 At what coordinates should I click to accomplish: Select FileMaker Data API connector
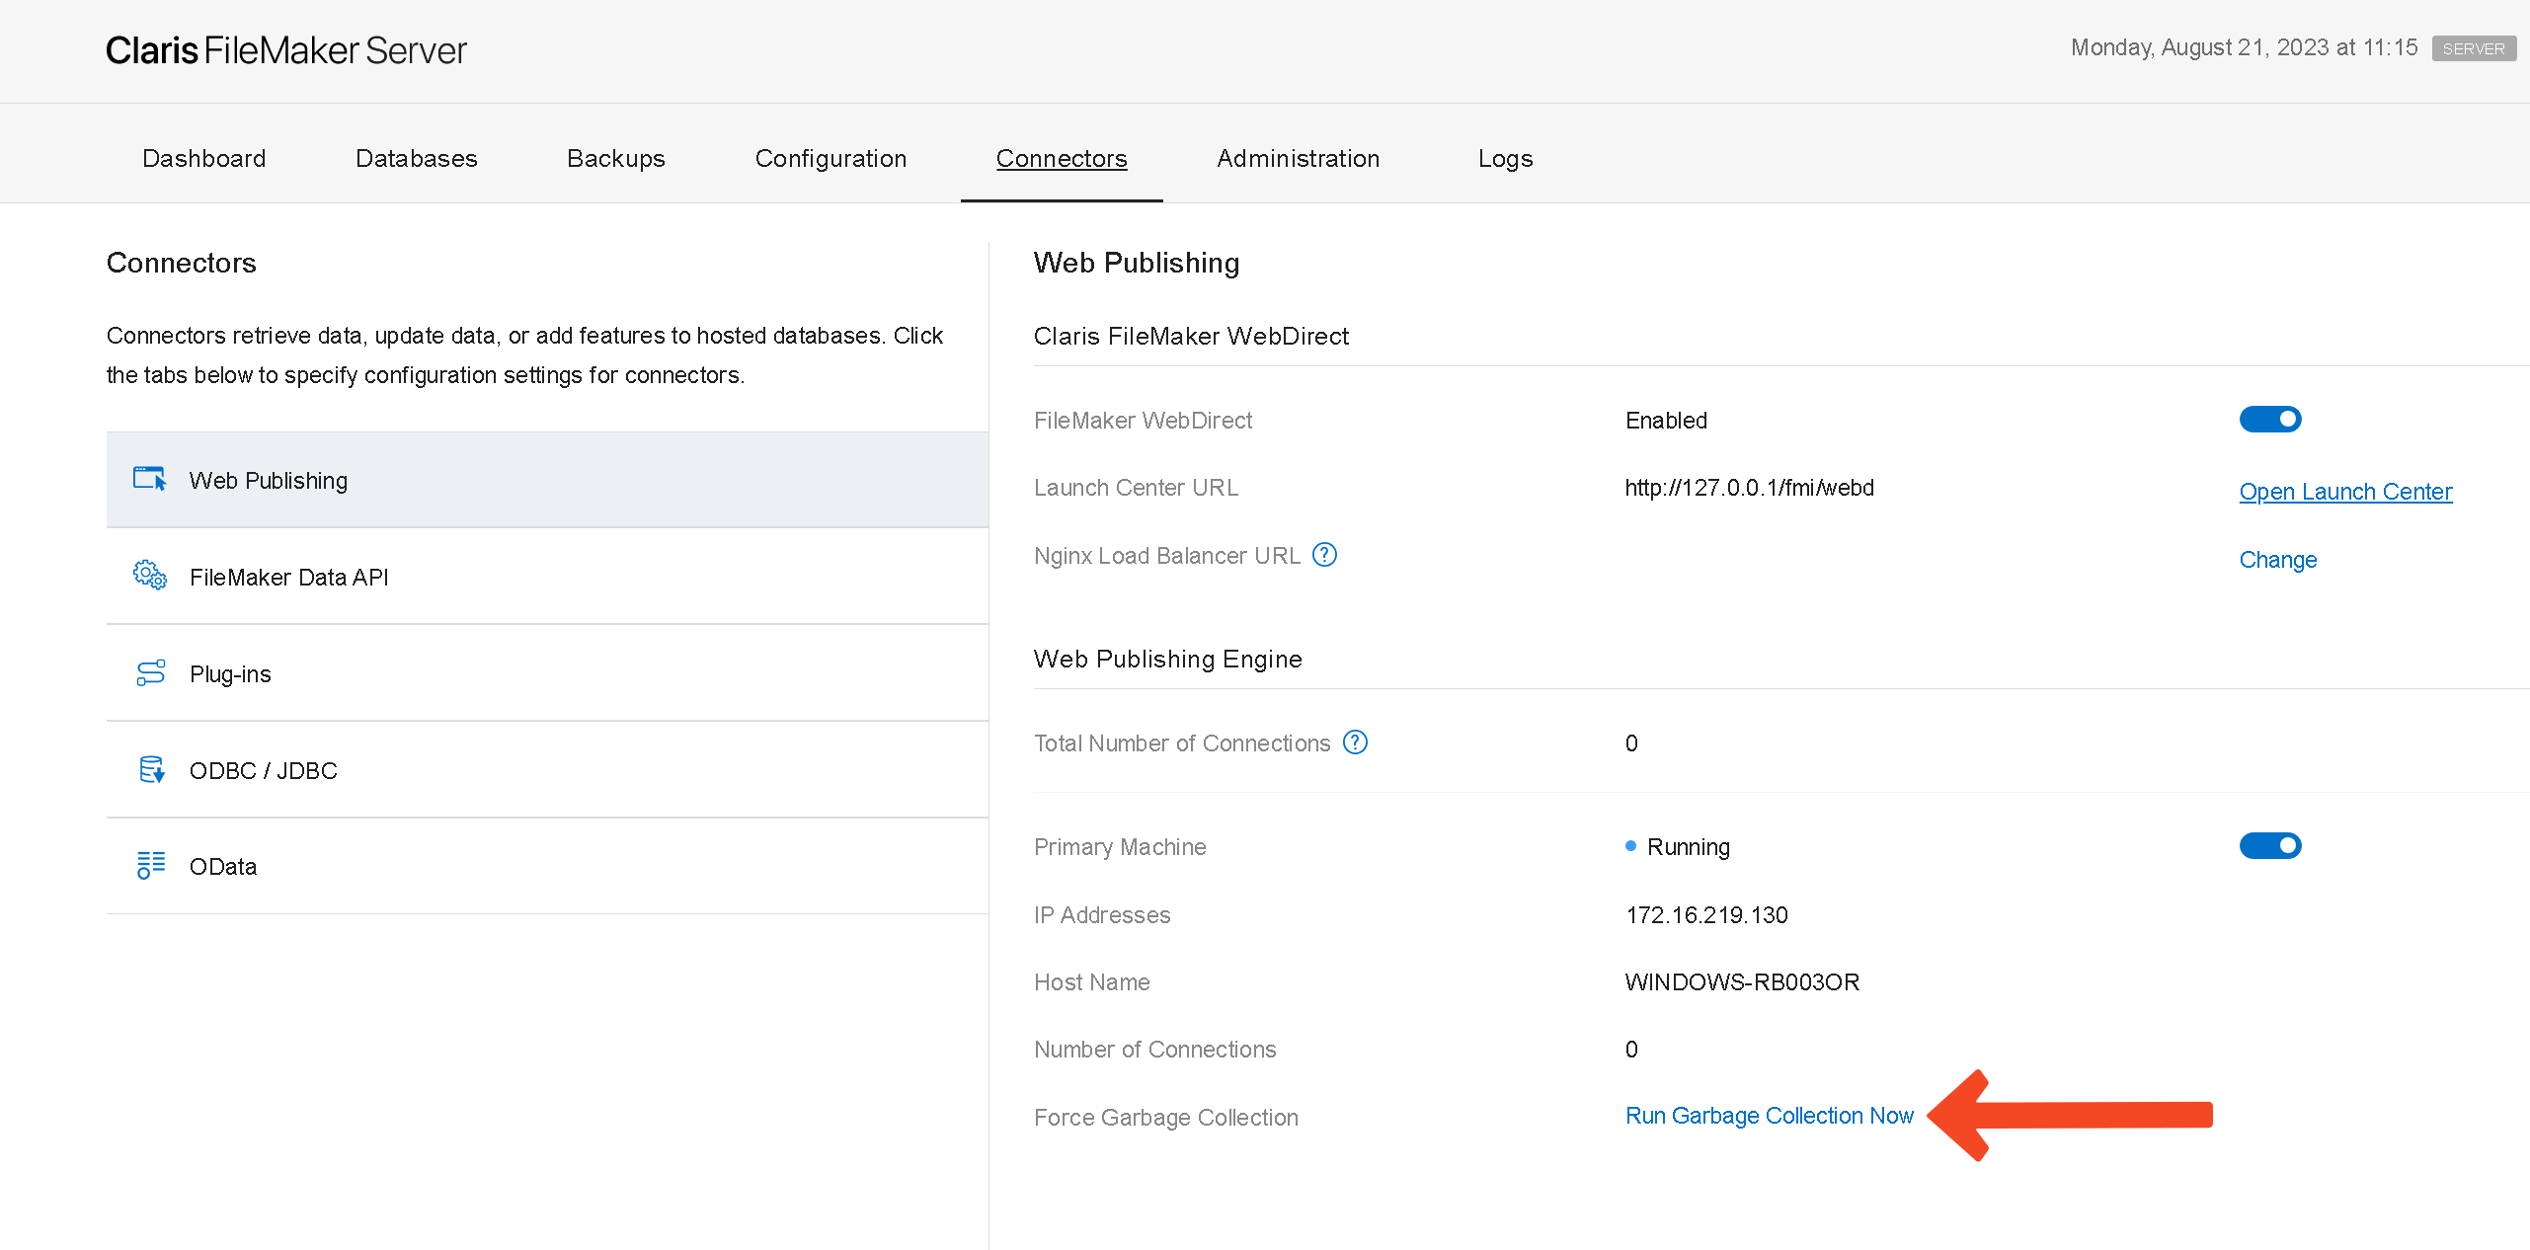pyautogui.click(x=547, y=577)
